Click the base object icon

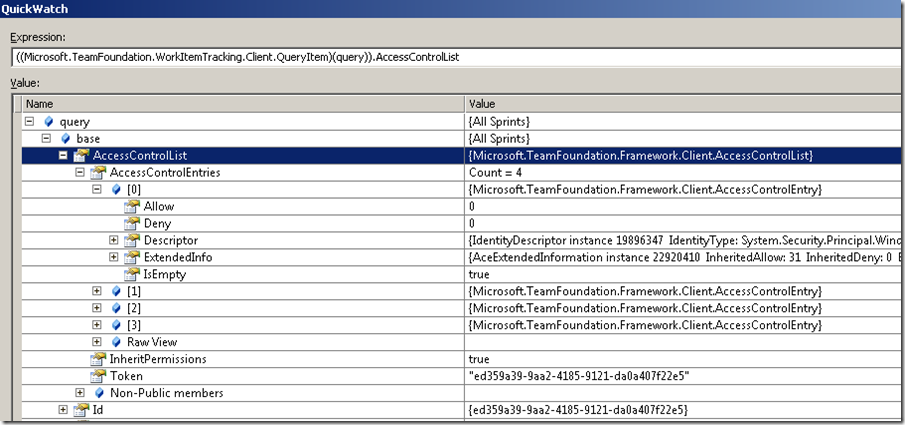coord(65,139)
